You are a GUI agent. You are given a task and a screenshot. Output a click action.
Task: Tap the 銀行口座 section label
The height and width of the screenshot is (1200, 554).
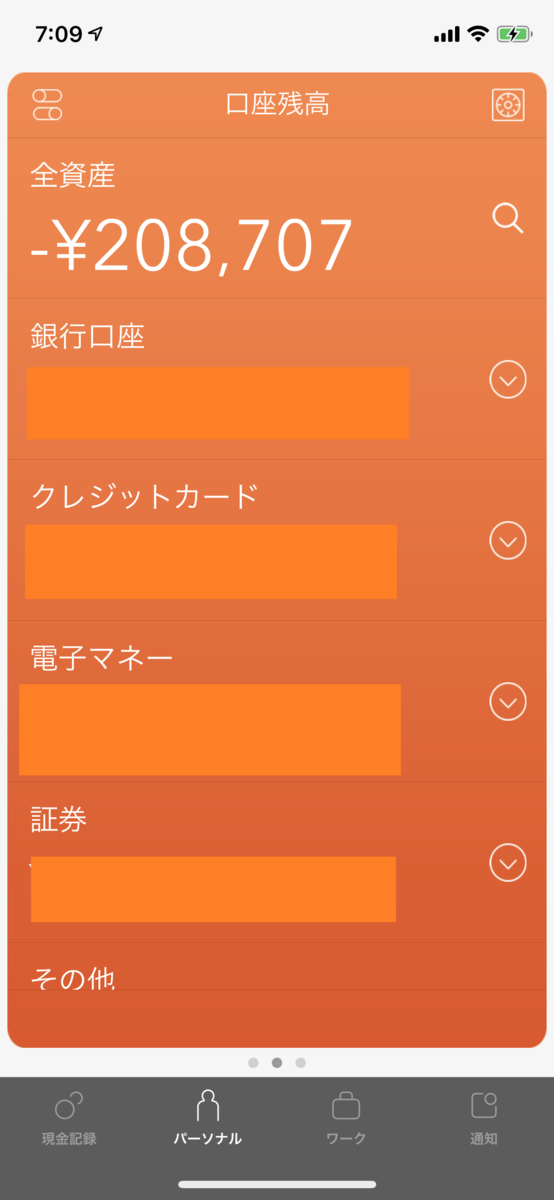pos(88,336)
